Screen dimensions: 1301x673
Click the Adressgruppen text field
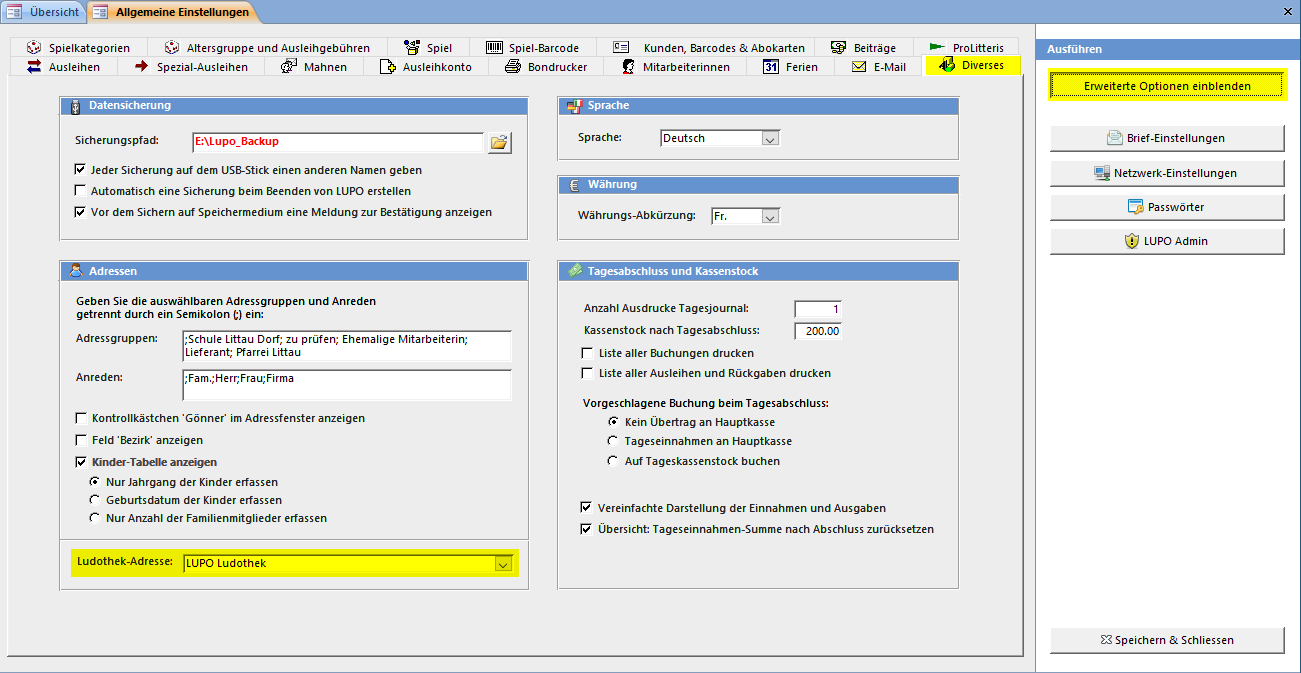pyautogui.click(x=347, y=346)
